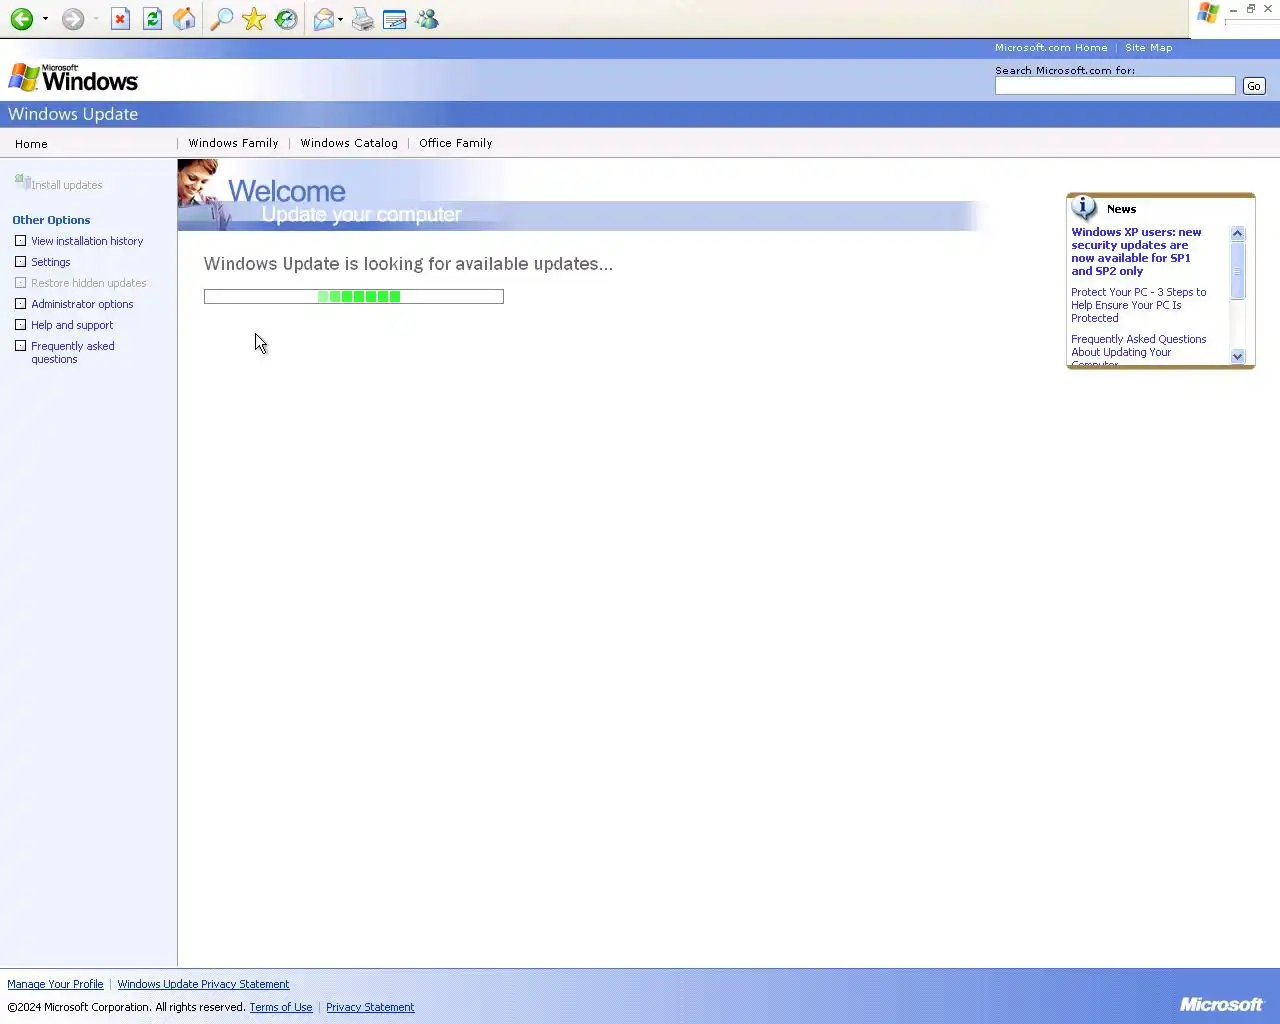The image size is (1280, 1024).
Task: Open Search with the magnifying glass icon
Action: (x=222, y=19)
